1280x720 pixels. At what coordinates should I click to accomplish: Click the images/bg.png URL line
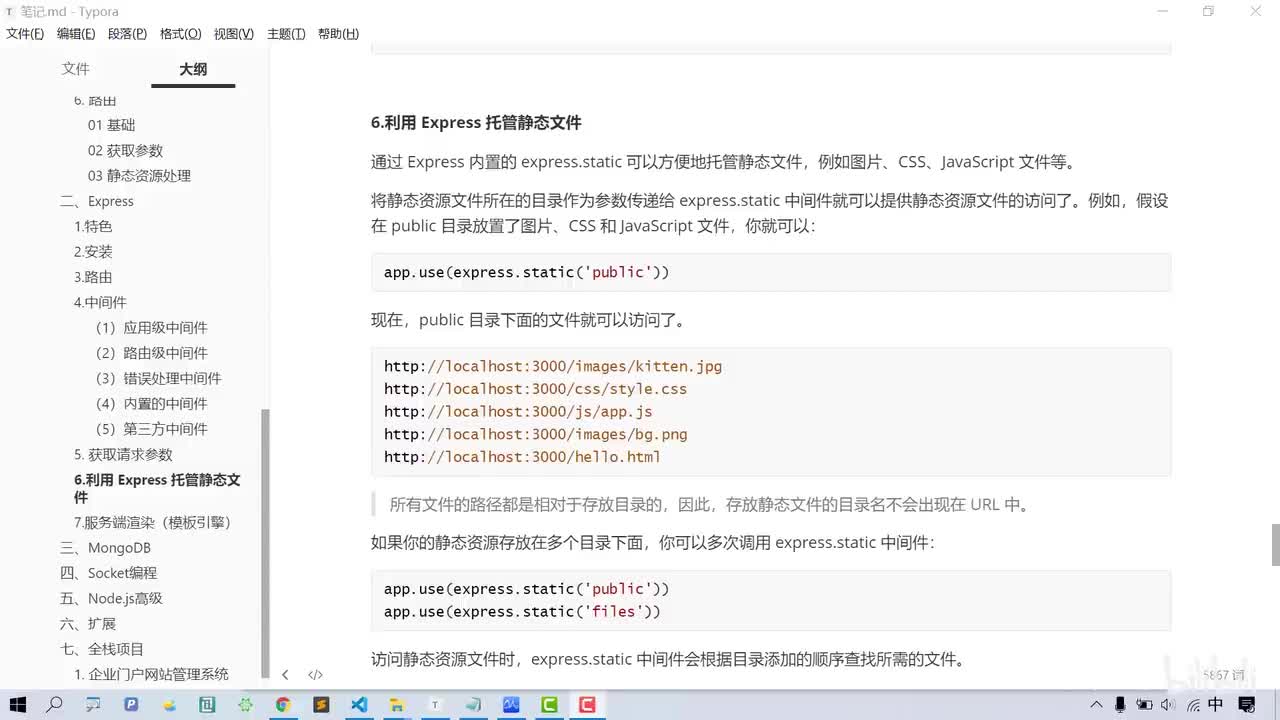536,434
